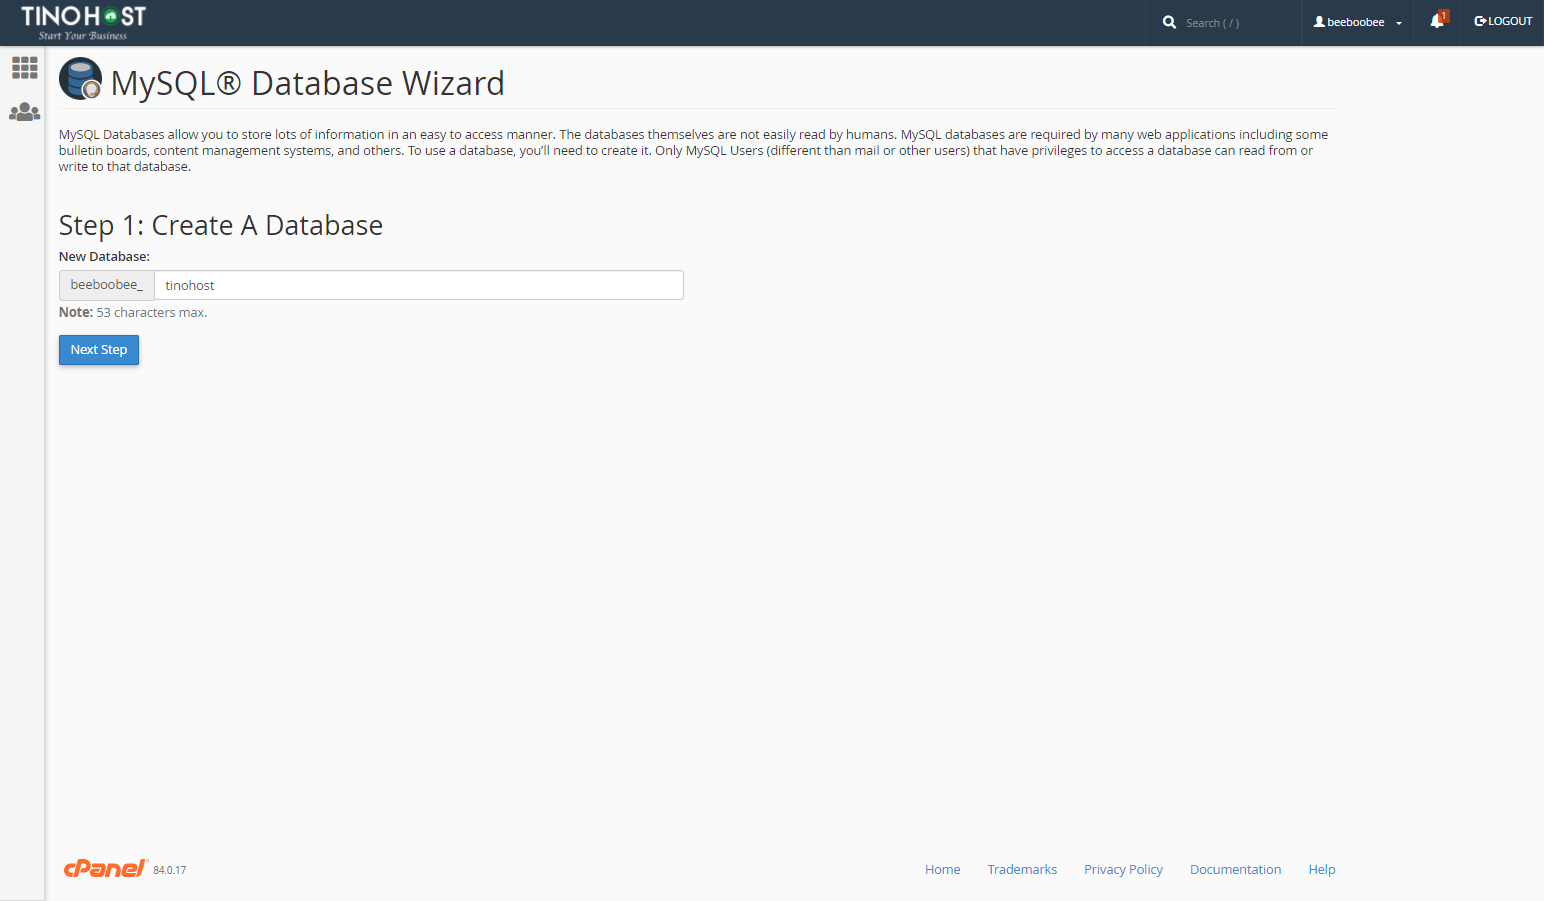Click the 84.0.17 version text

170,870
